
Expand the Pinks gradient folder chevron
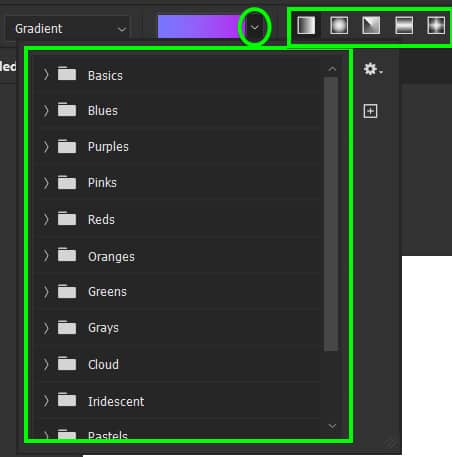46,183
